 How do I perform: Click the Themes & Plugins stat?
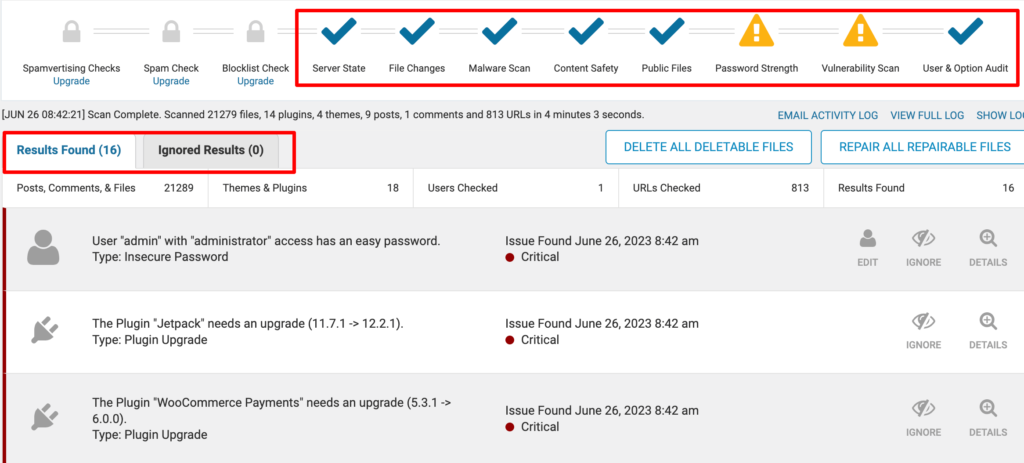[311, 188]
